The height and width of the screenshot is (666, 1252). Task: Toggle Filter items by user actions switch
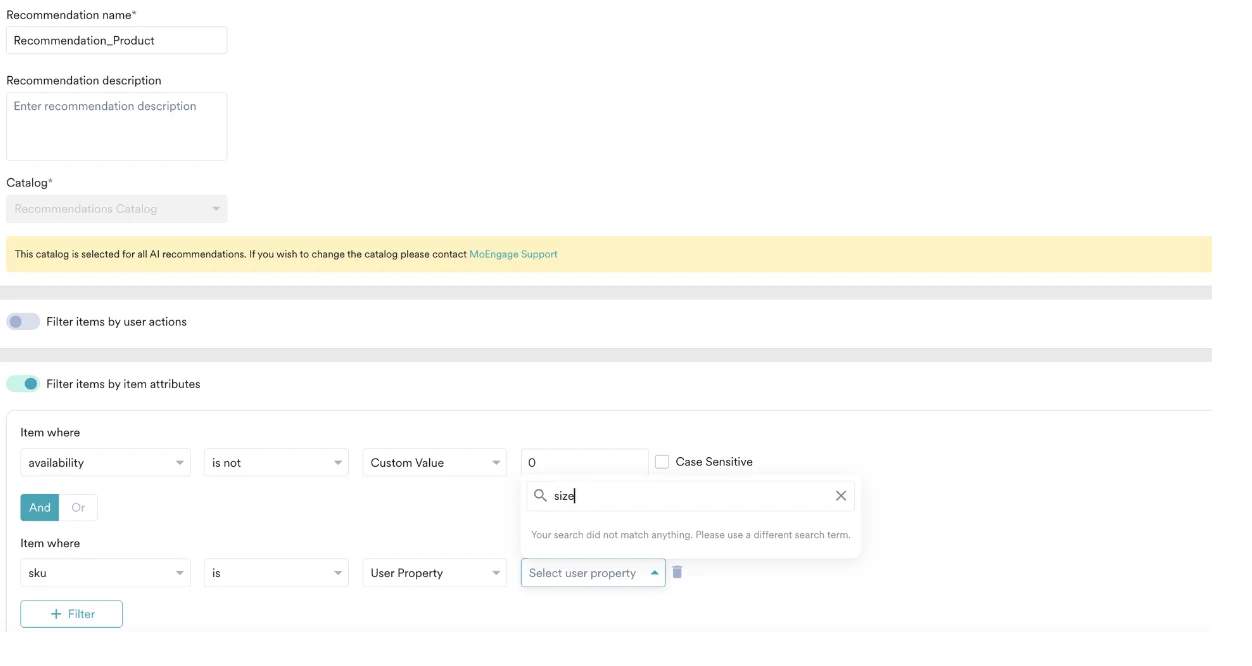click(x=23, y=322)
